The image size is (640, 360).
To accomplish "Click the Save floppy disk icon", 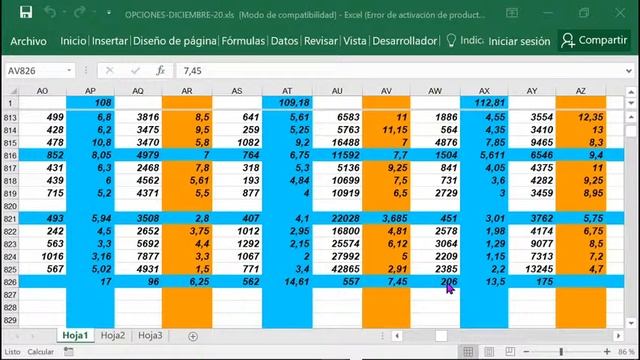I will coord(26,12).
